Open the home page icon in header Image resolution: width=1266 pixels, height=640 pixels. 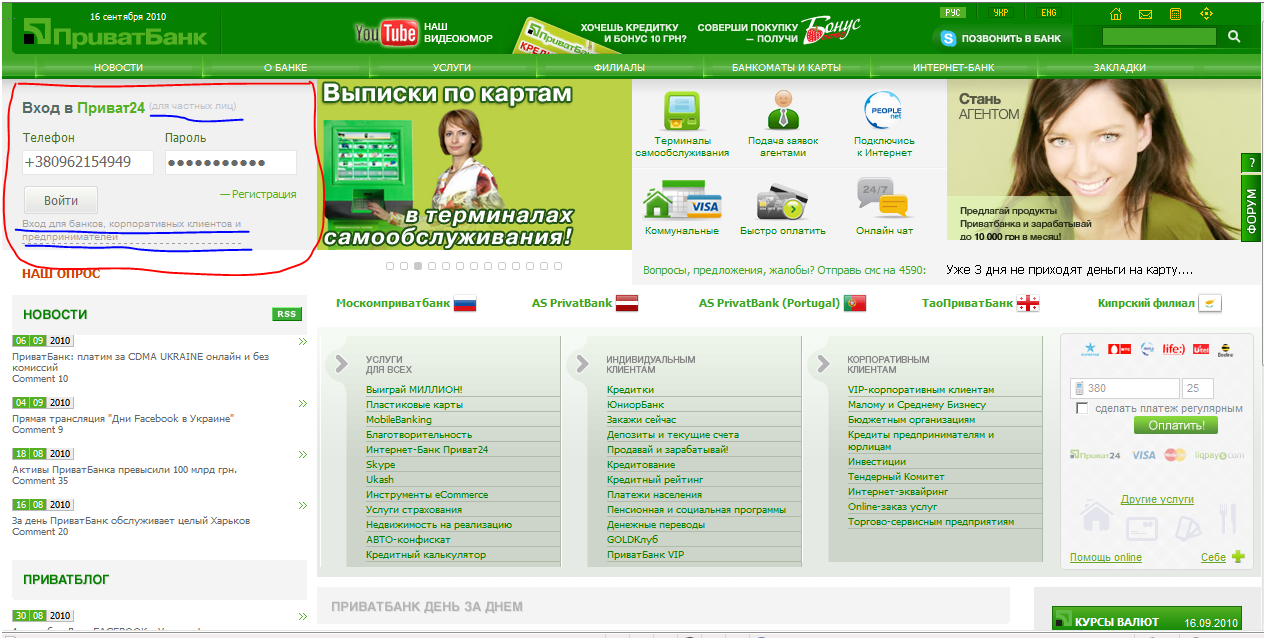tap(1116, 14)
